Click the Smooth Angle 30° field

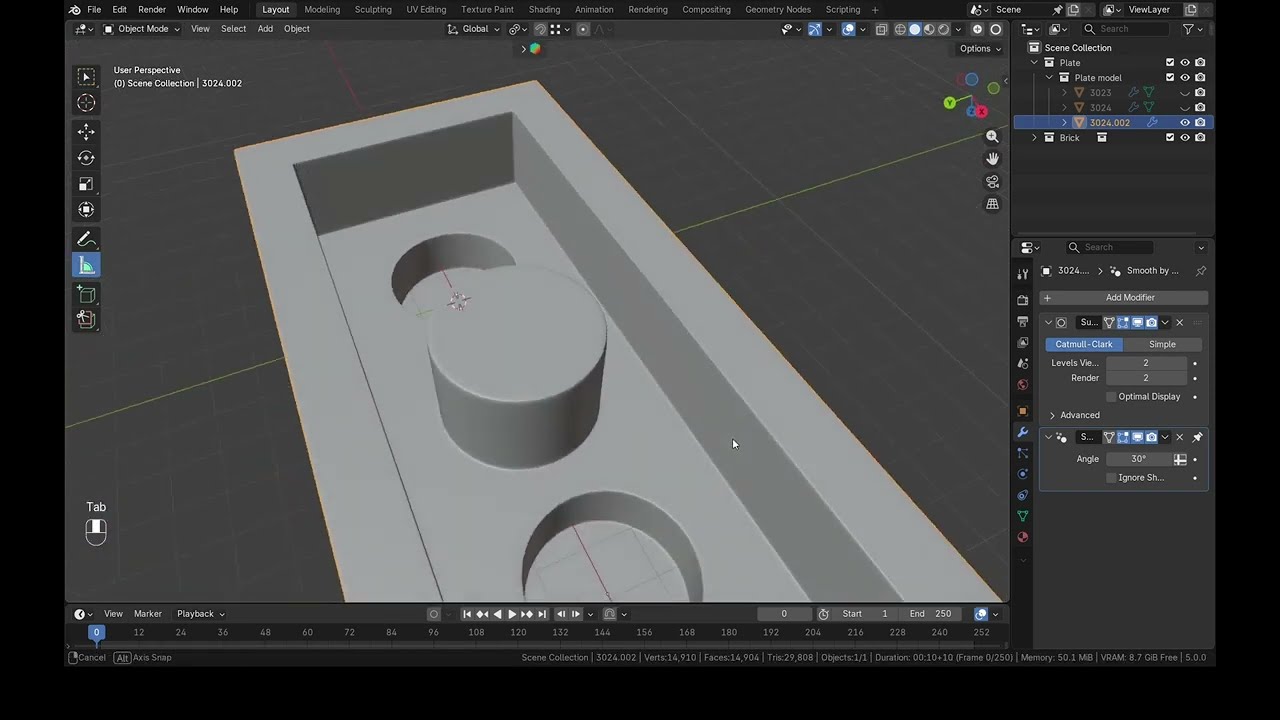[1138, 459]
